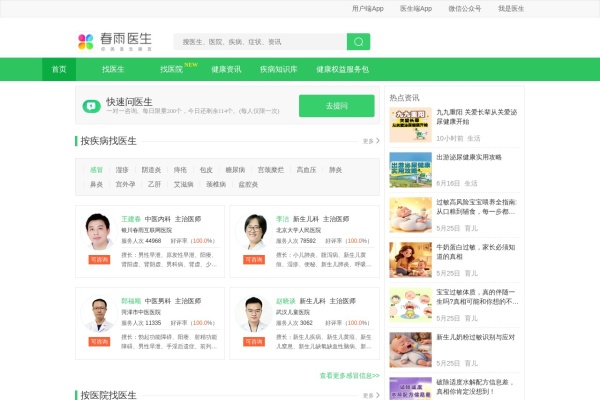The height and width of the screenshot is (400, 600).
Task: Click the green search magnifier button
Action: 358,42
